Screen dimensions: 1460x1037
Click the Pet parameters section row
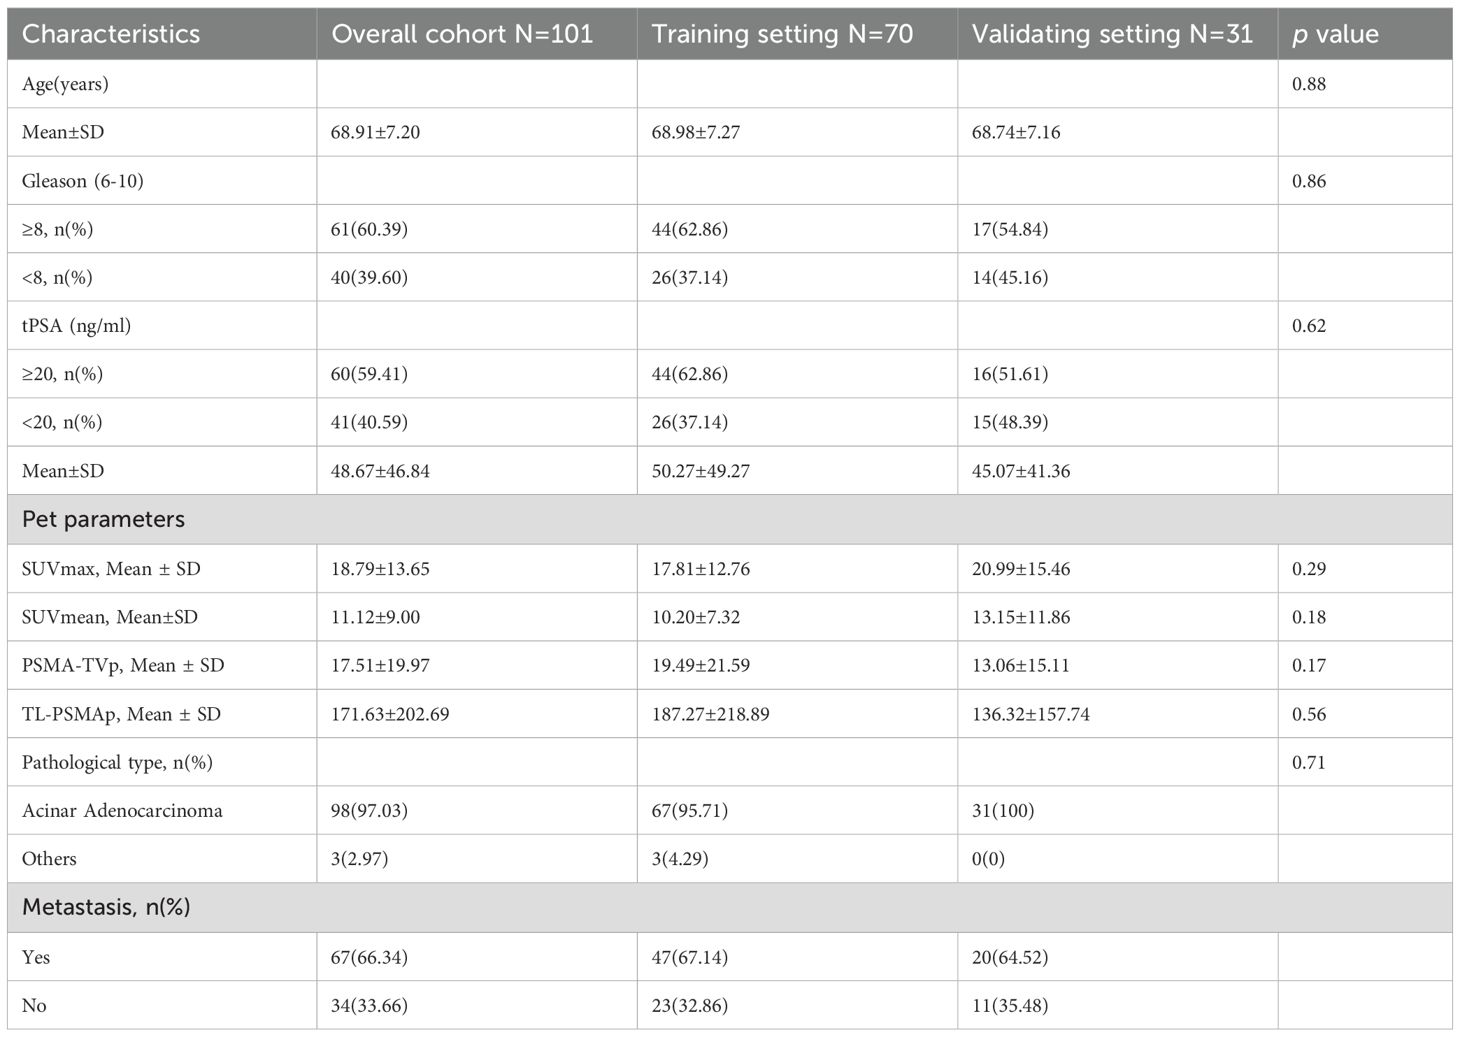103,520
